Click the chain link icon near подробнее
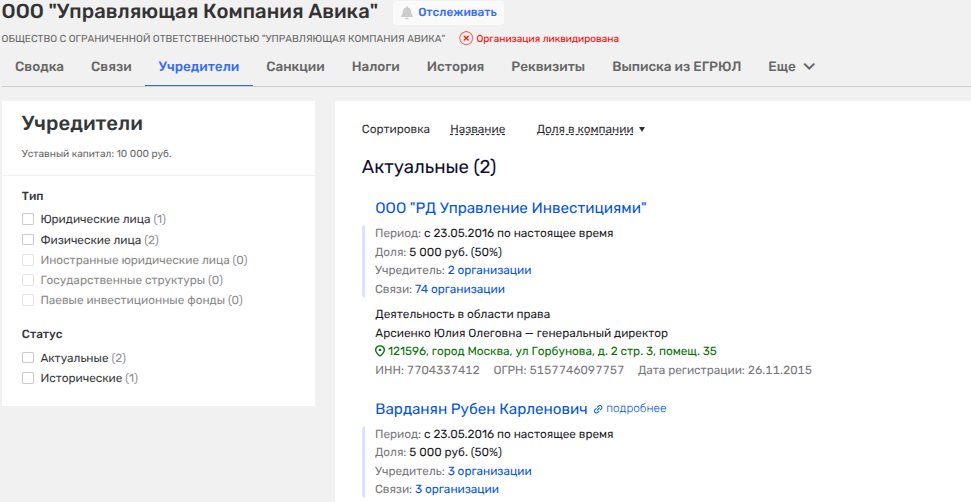The width and height of the screenshot is (971, 502). (598, 409)
